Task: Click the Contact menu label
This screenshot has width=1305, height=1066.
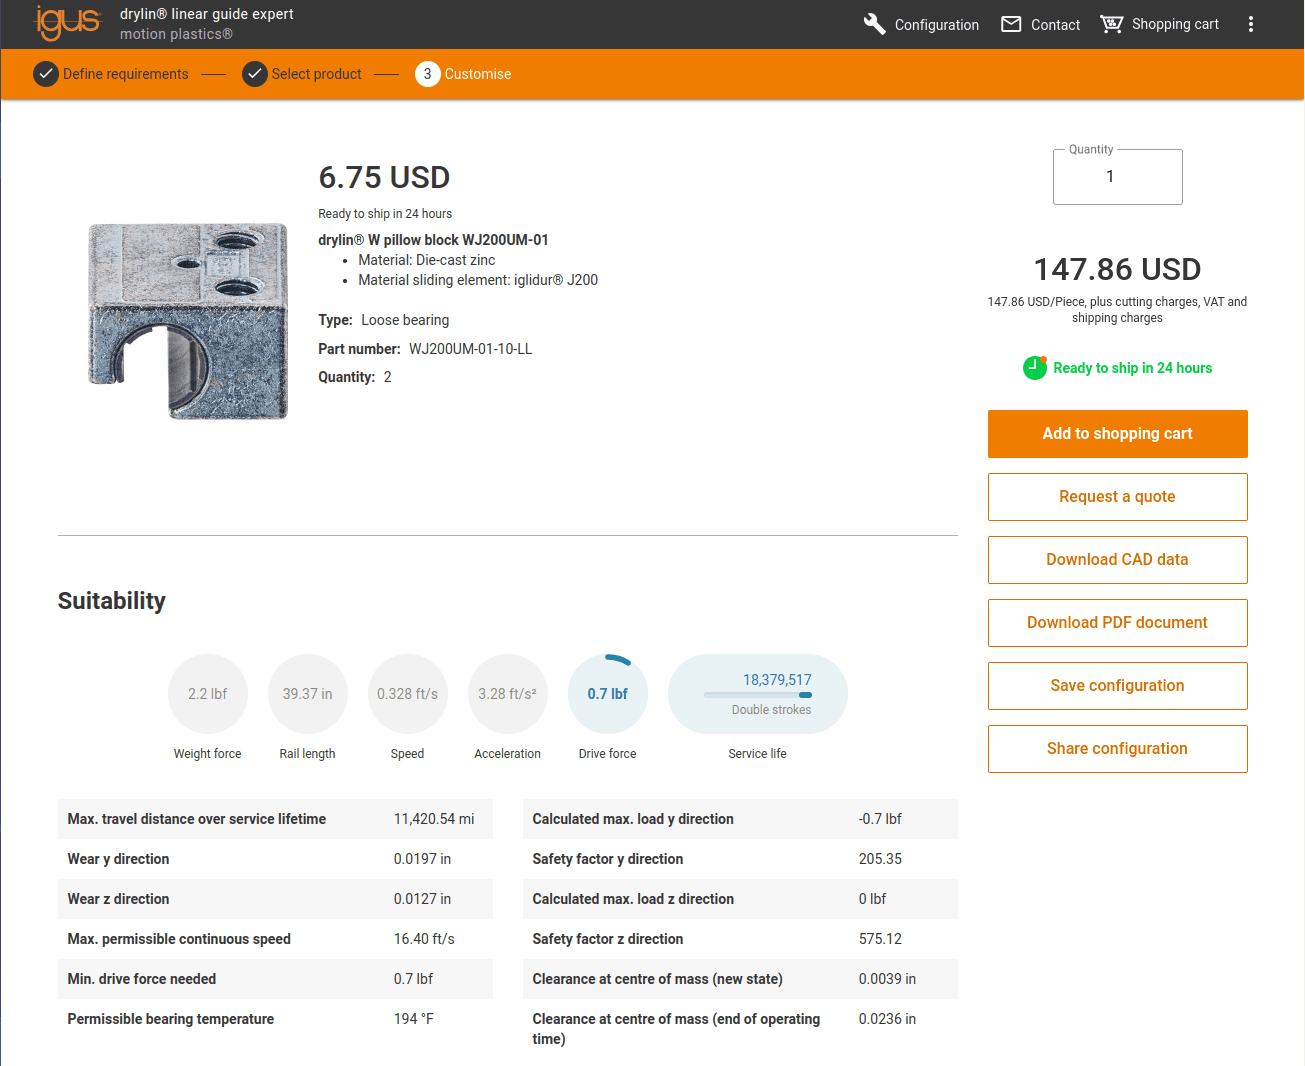Action: click(1056, 25)
